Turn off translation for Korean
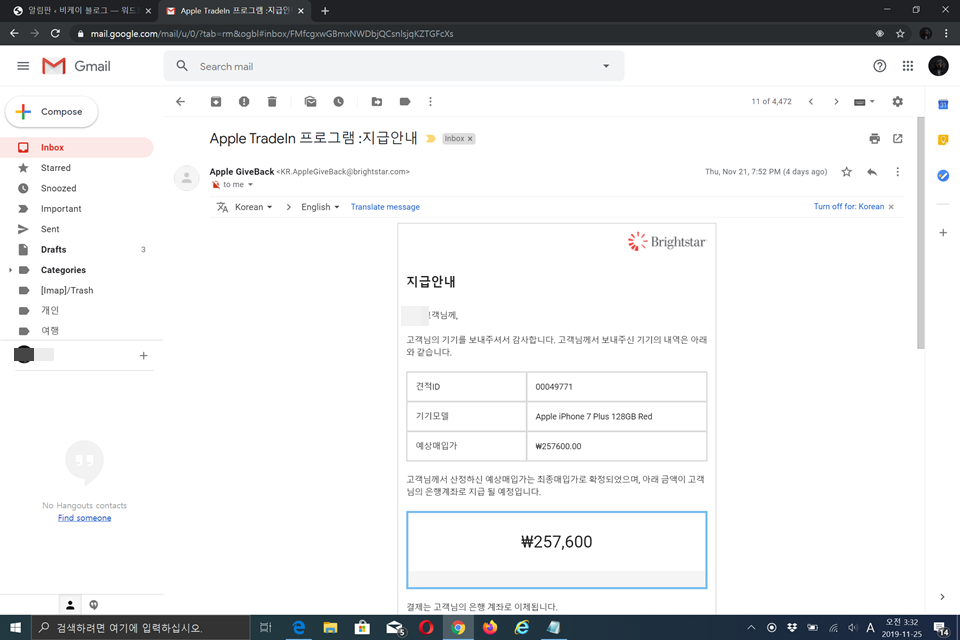The width and height of the screenshot is (960, 640). (849, 207)
